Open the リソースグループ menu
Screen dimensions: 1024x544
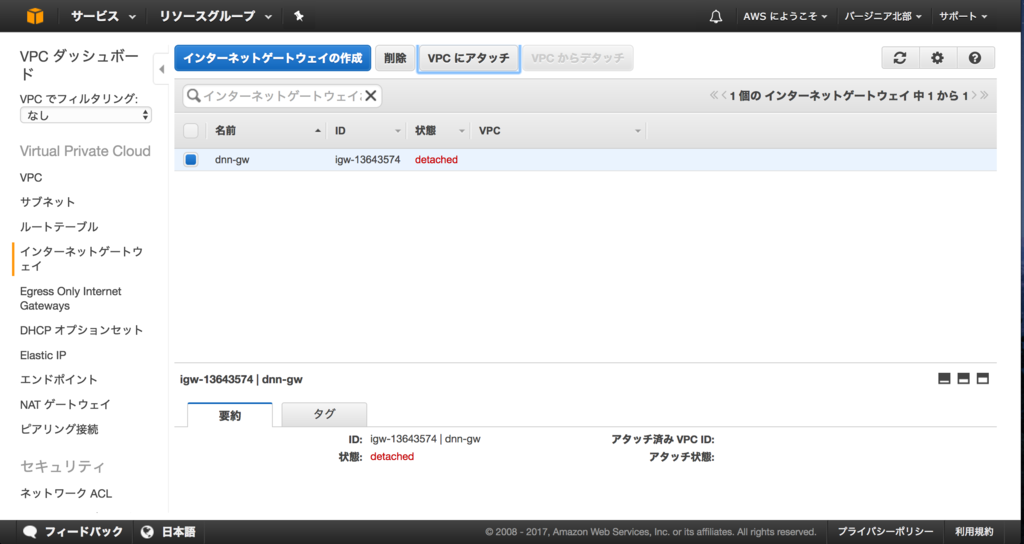click(216, 16)
